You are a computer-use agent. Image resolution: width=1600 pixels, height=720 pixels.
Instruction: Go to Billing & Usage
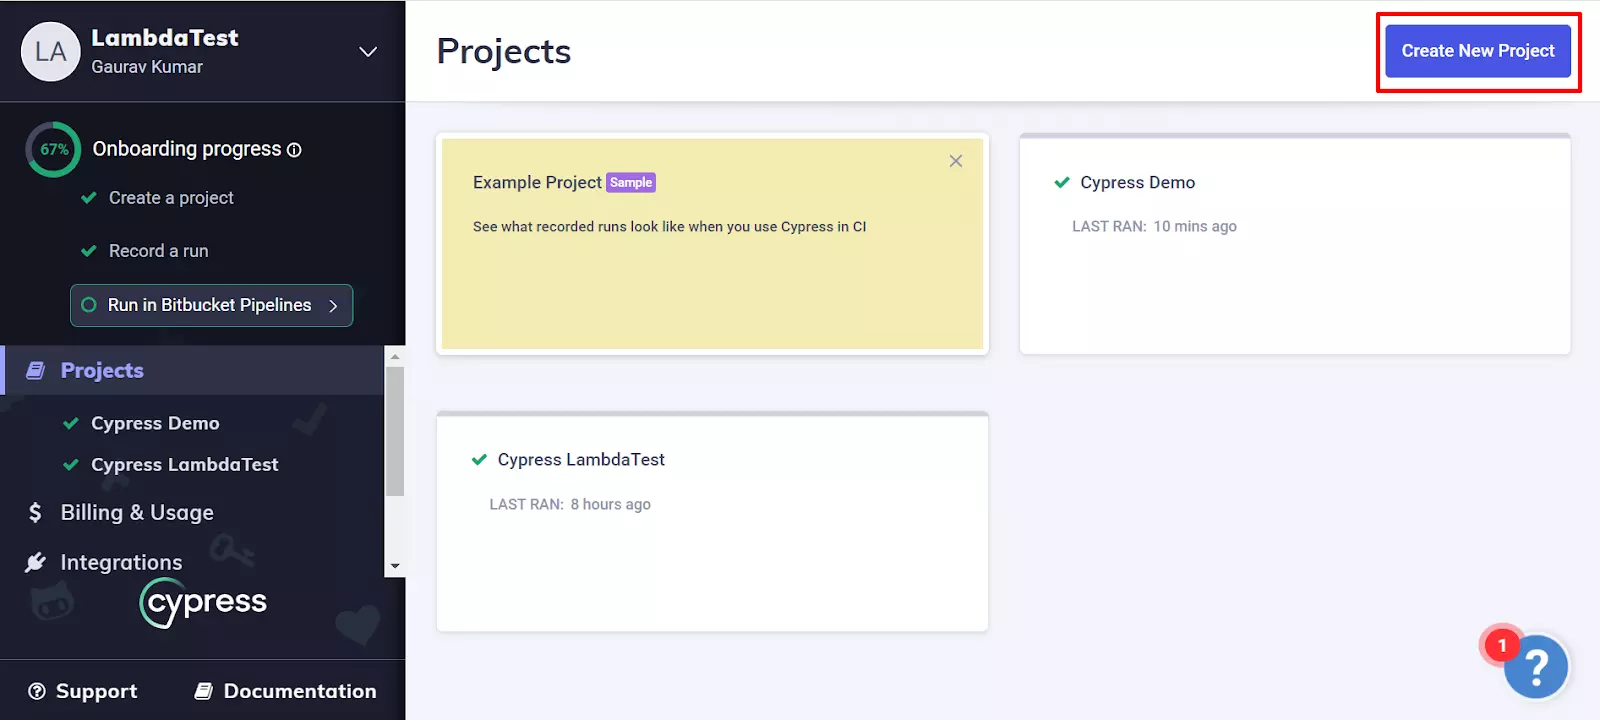coord(137,513)
